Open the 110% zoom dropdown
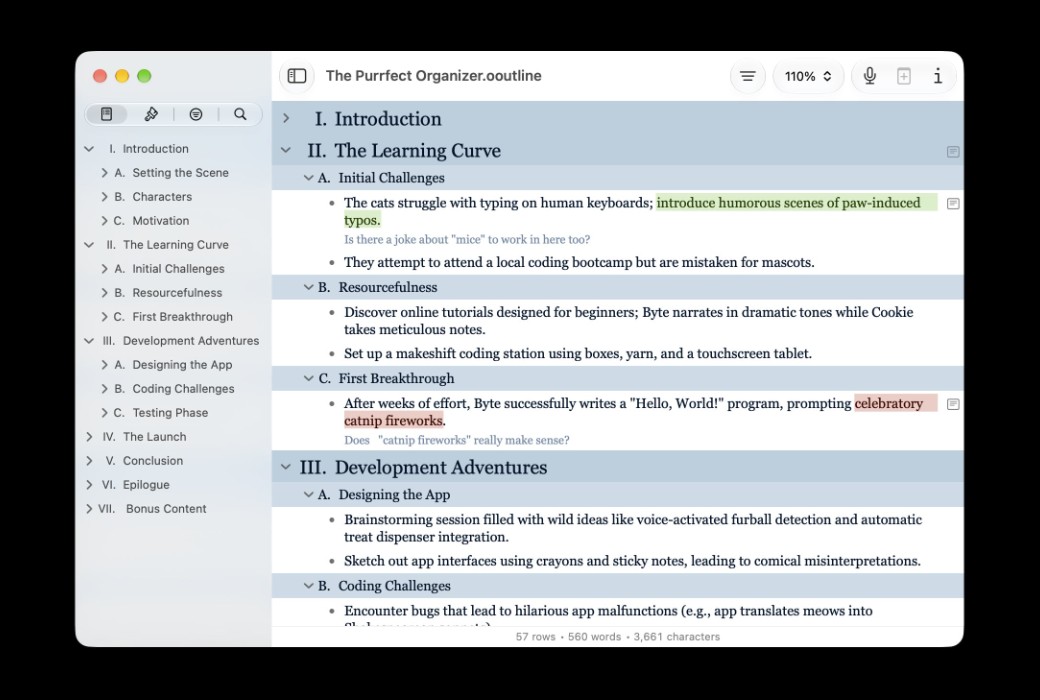This screenshot has width=1040, height=700. pyautogui.click(x=808, y=76)
